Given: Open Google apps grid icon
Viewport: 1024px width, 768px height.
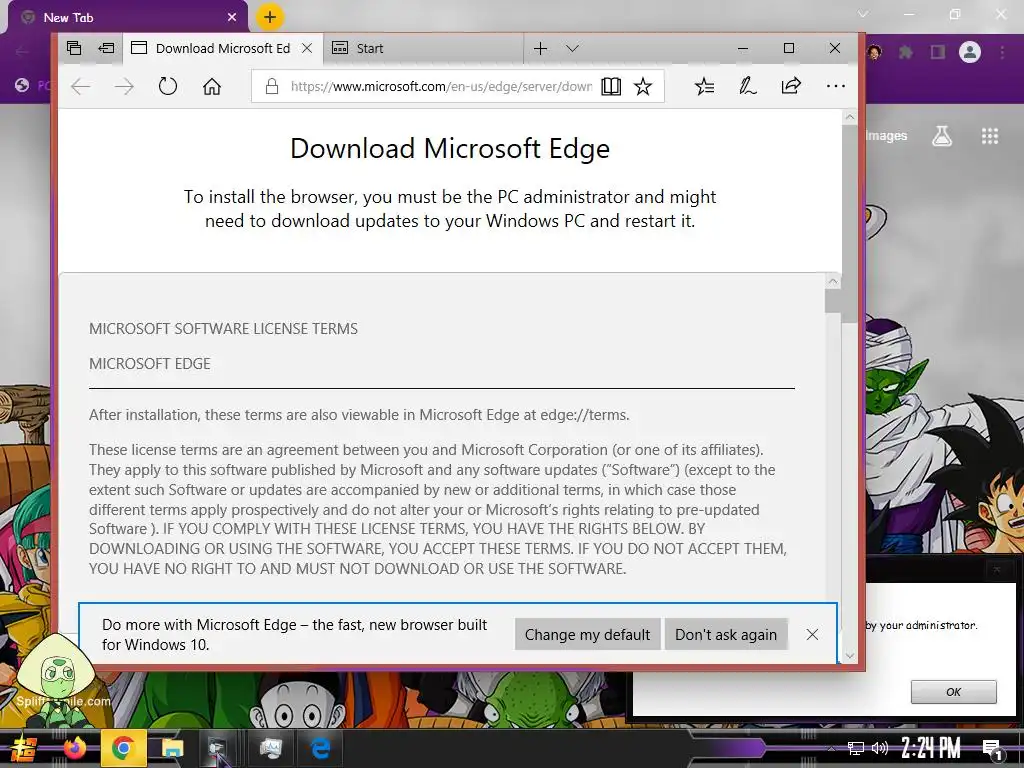Looking at the screenshot, I should pos(990,136).
